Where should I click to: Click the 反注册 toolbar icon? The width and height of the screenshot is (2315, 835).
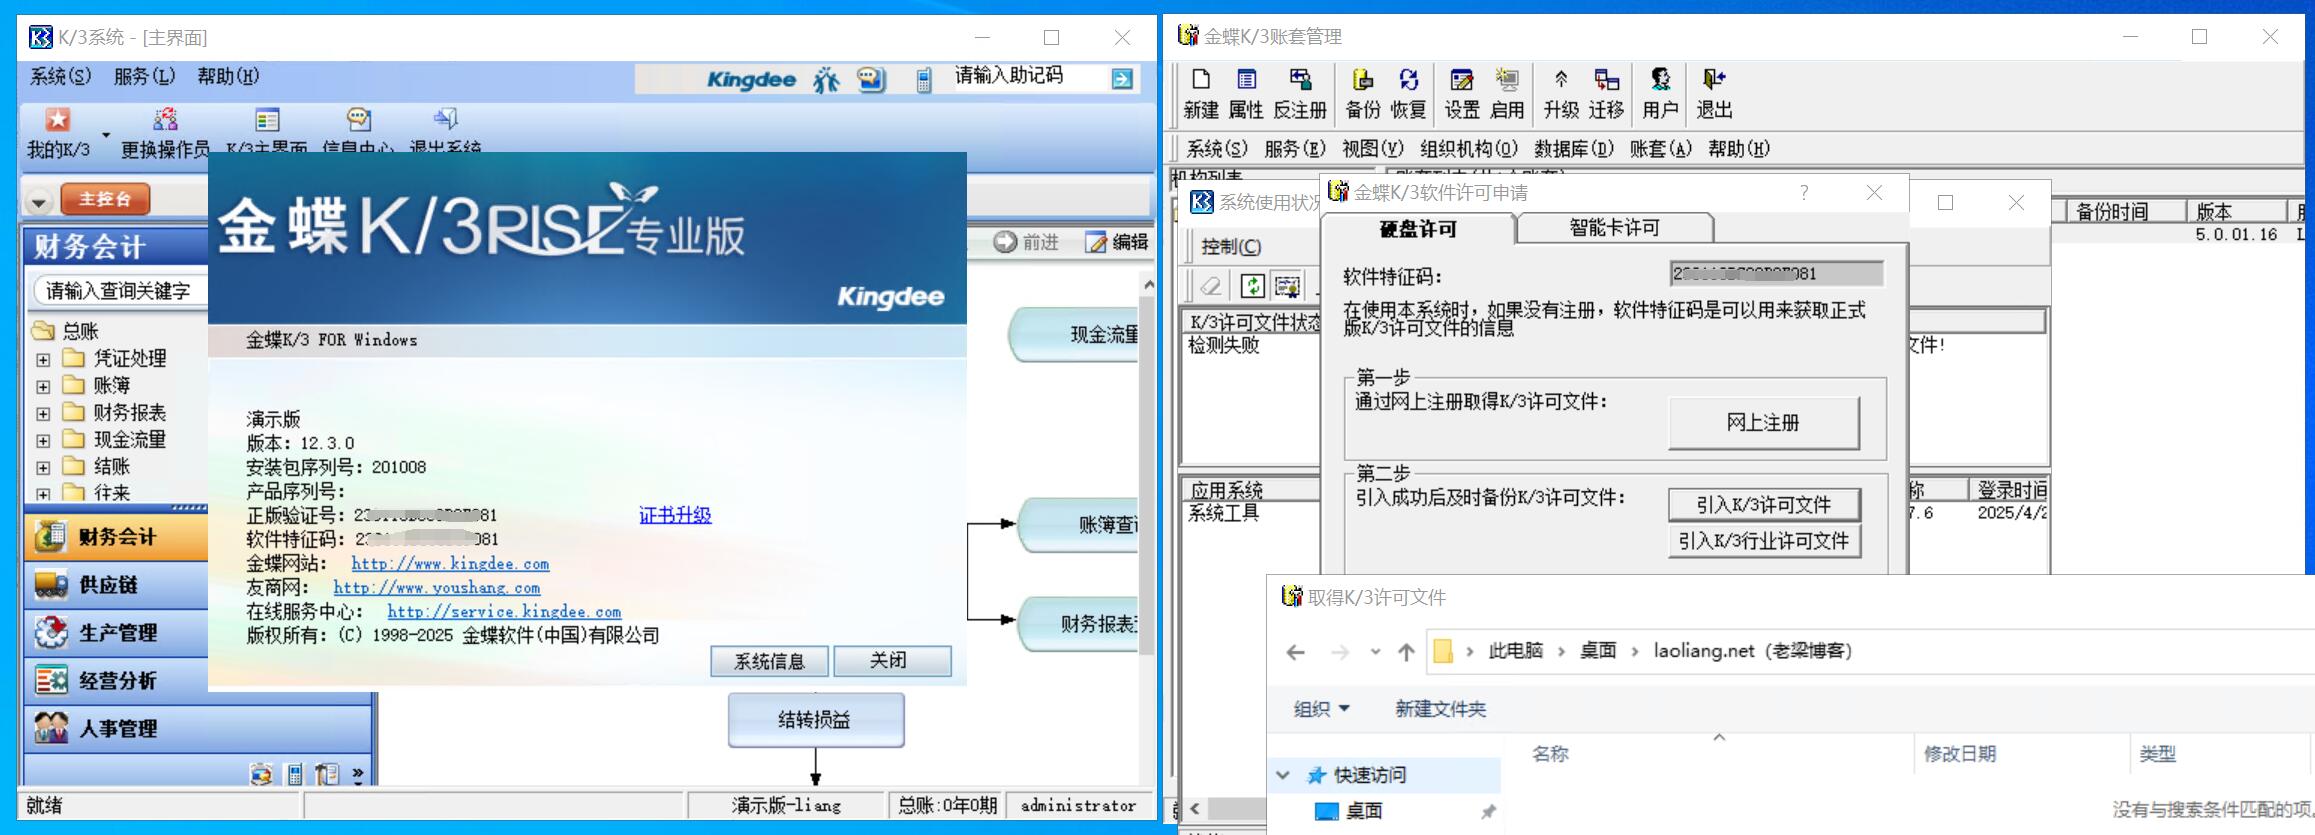pyautogui.click(x=1300, y=79)
